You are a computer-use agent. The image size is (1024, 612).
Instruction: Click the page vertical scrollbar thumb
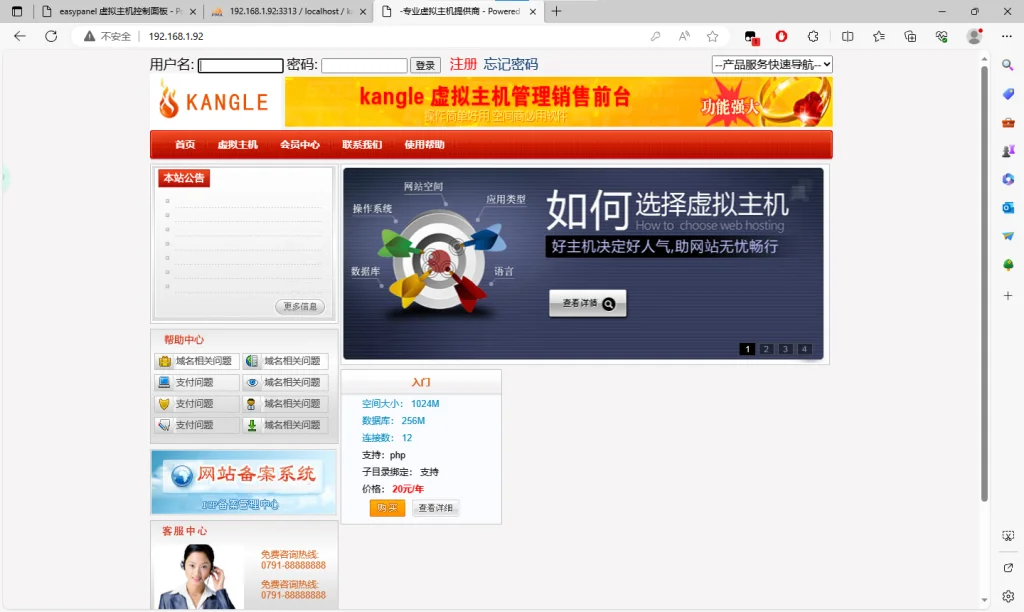tap(984, 283)
